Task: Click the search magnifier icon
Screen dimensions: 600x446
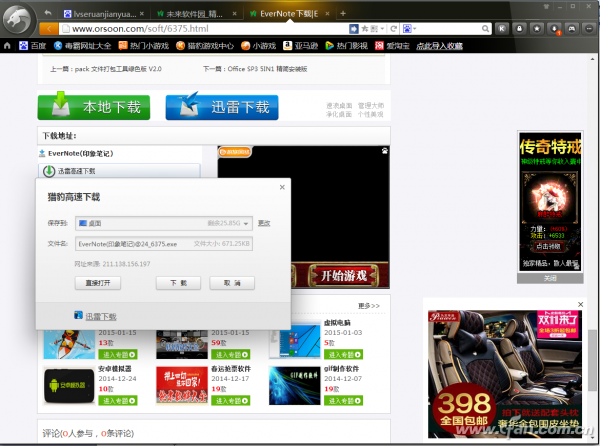Action: click(485, 29)
